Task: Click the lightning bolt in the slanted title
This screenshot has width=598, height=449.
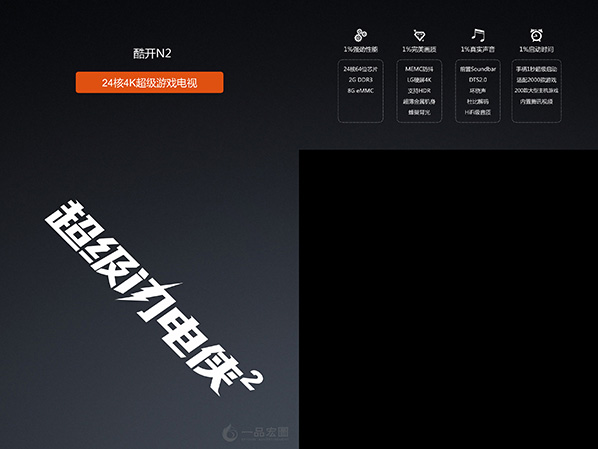Action: (x=150, y=292)
